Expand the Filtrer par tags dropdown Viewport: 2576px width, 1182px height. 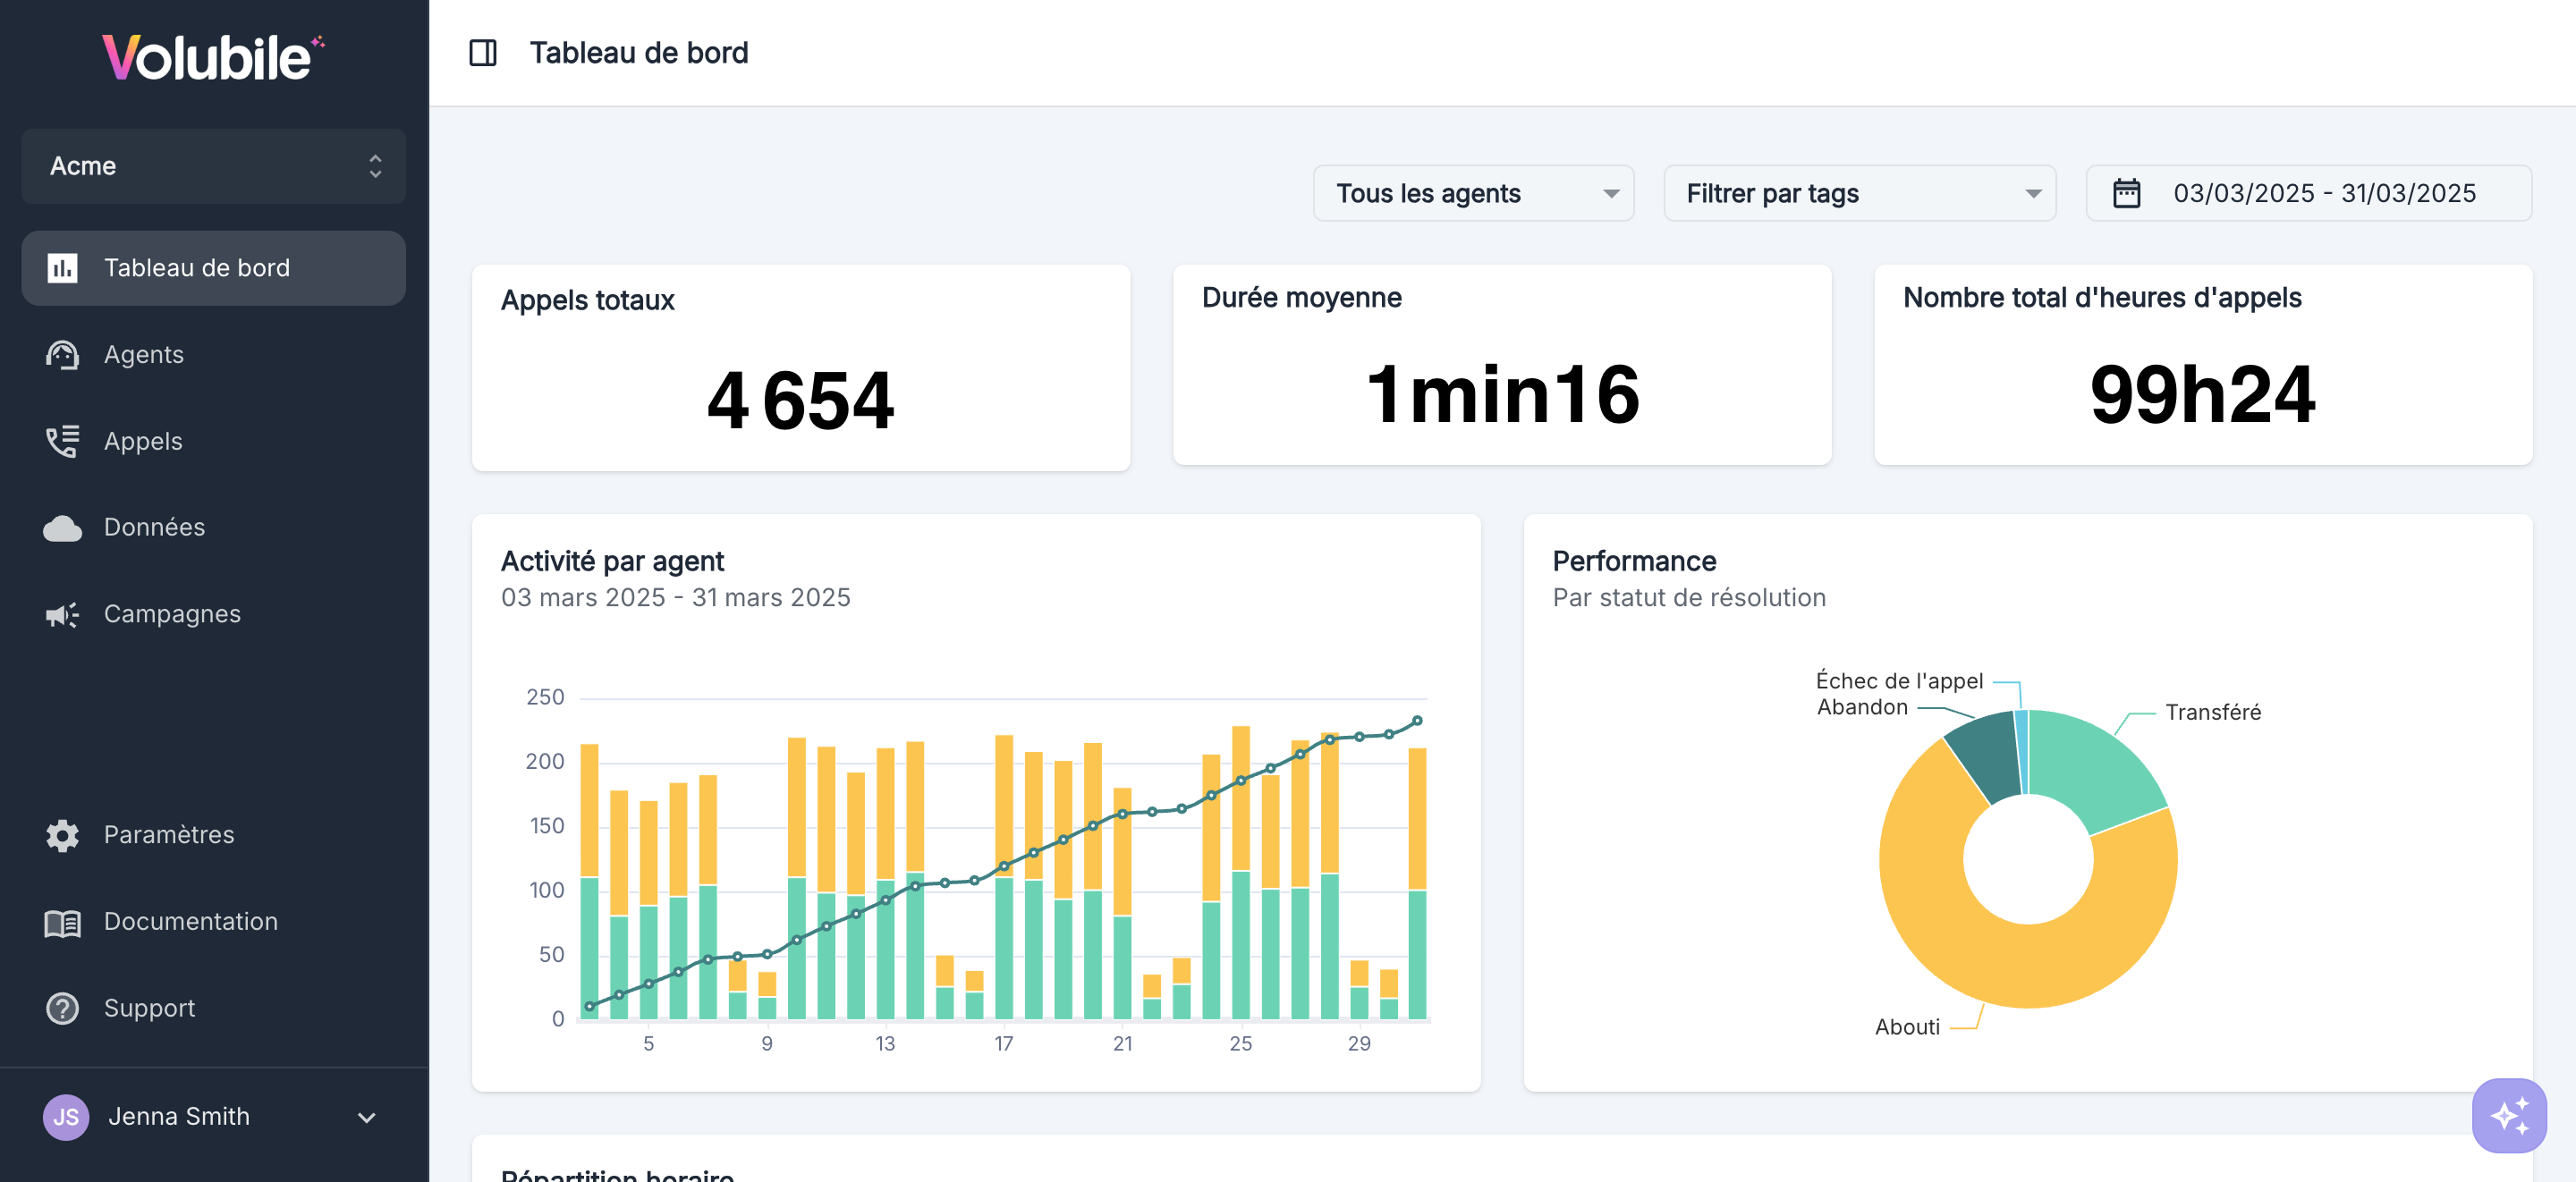1858,193
